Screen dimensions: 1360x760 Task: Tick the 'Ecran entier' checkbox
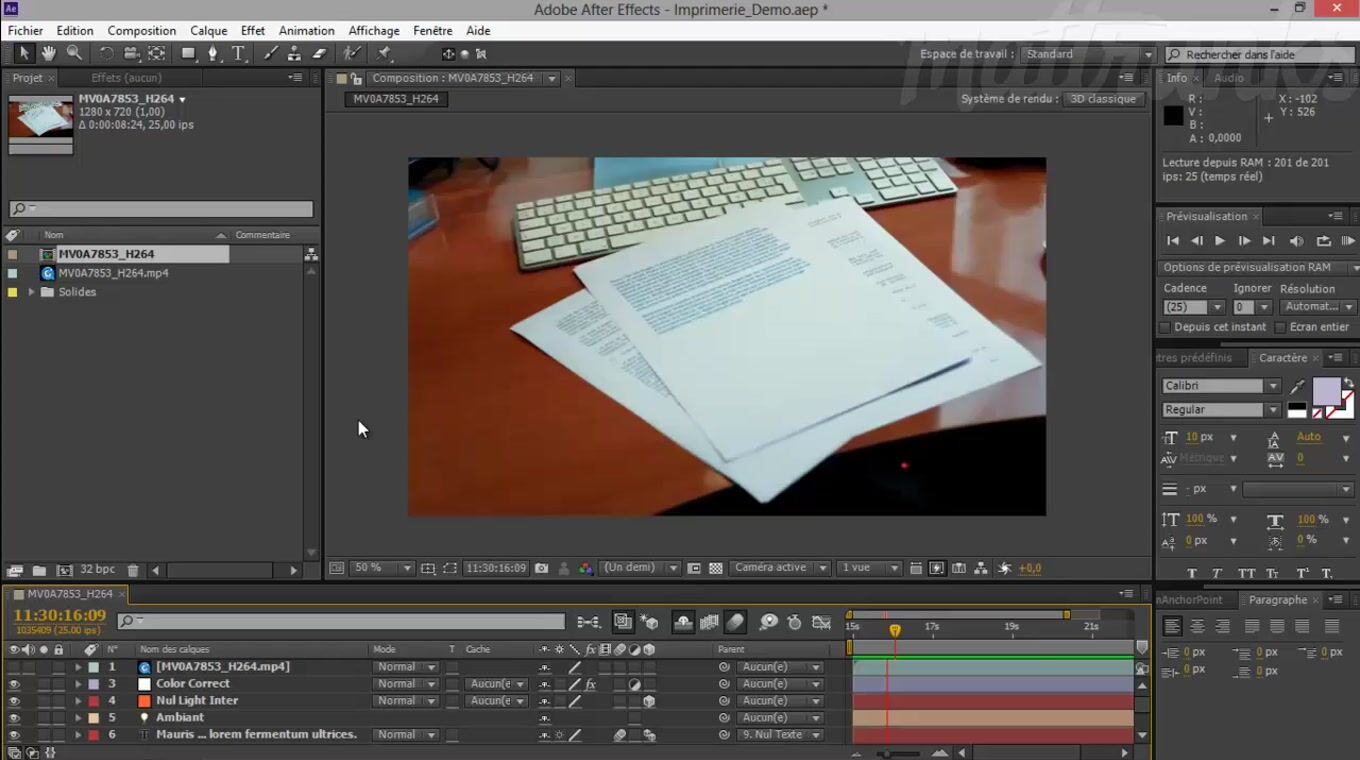click(x=1280, y=327)
